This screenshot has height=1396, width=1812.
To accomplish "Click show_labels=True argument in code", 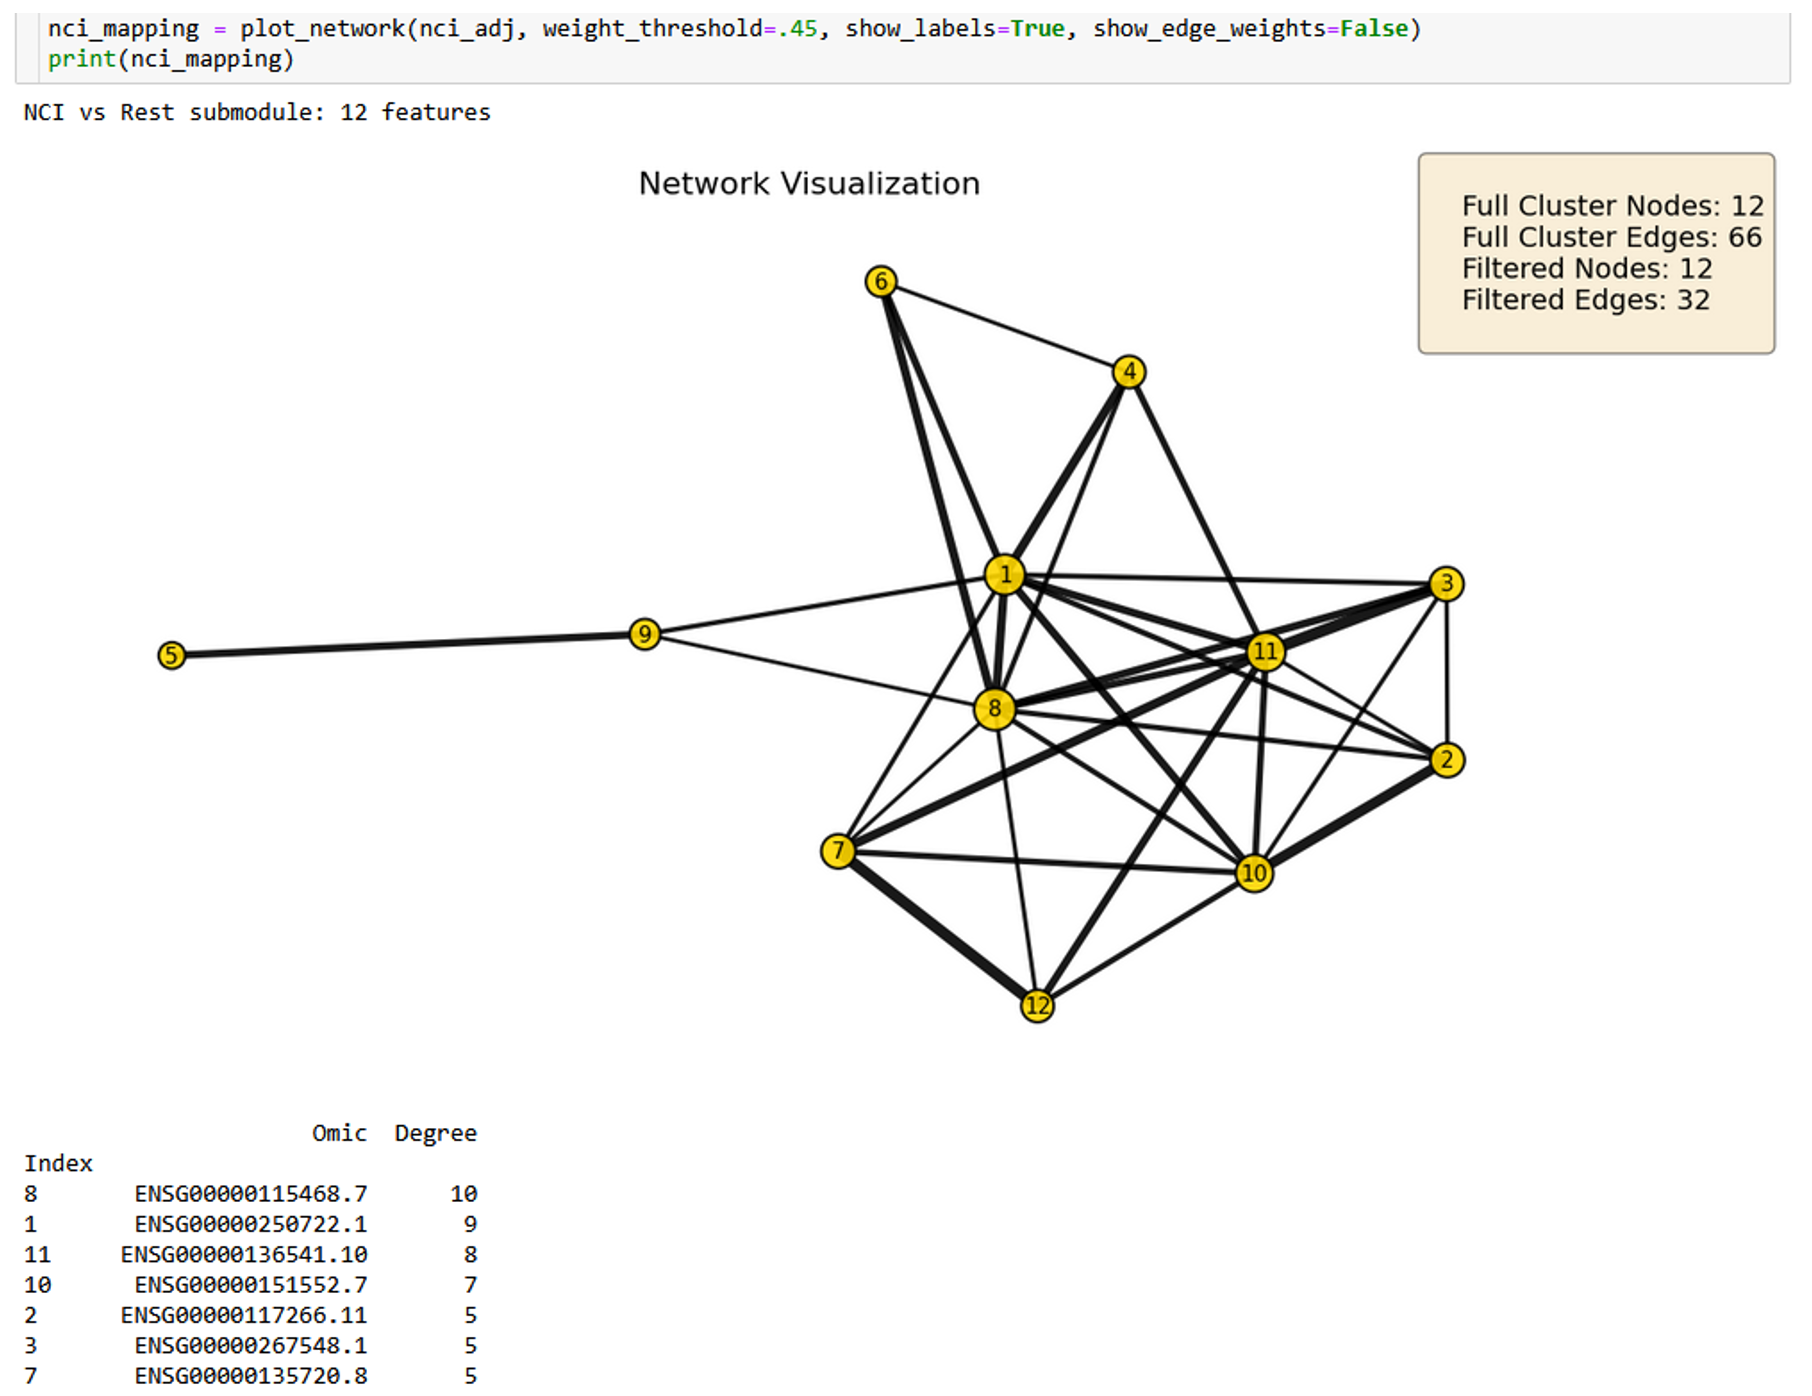I will pos(954,28).
